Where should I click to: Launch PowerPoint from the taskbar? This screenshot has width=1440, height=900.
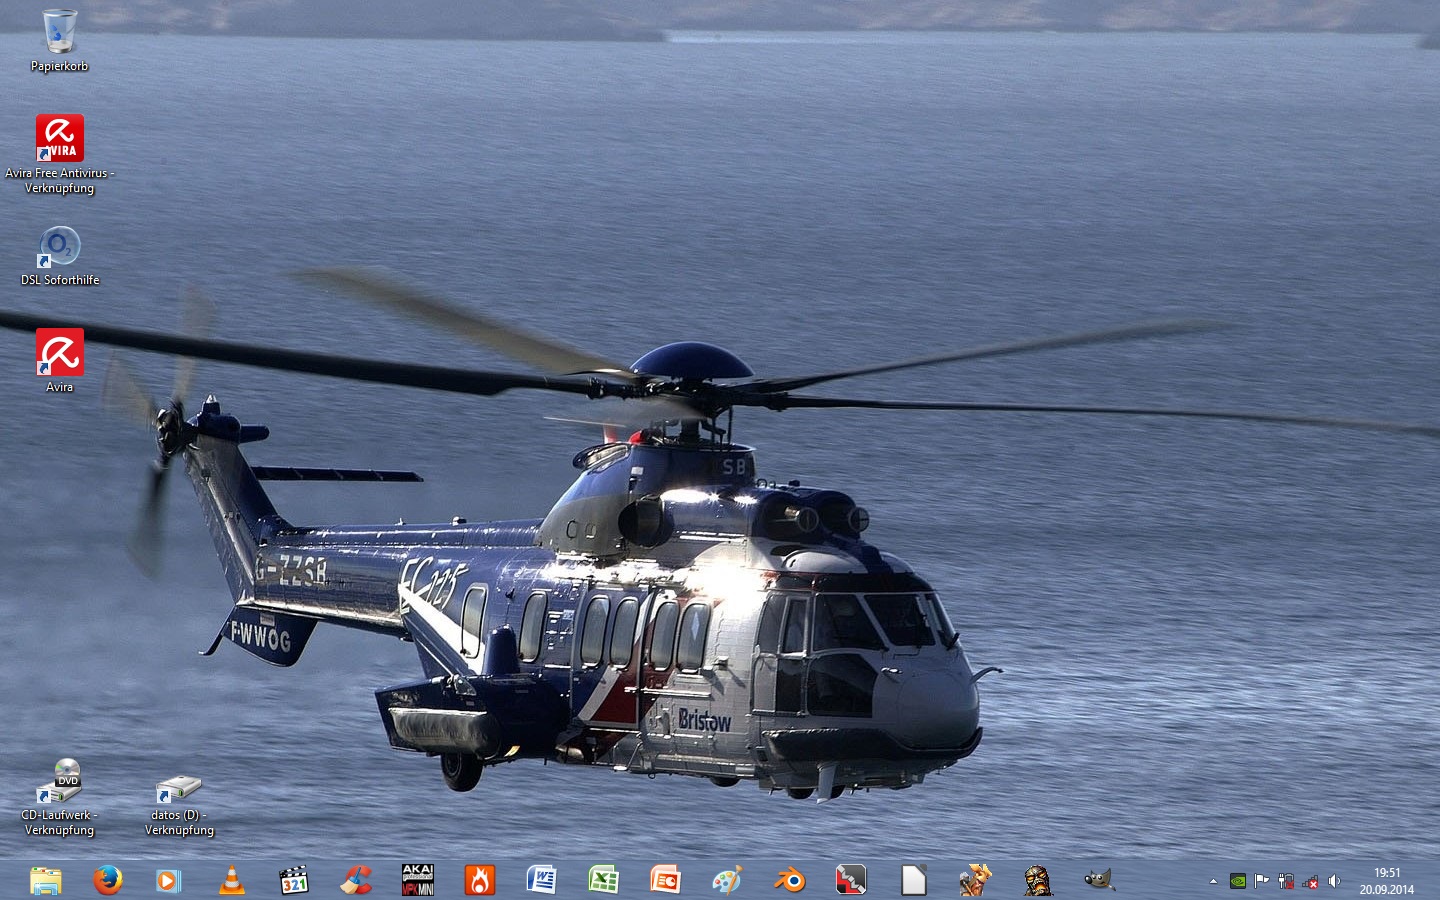point(665,880)
